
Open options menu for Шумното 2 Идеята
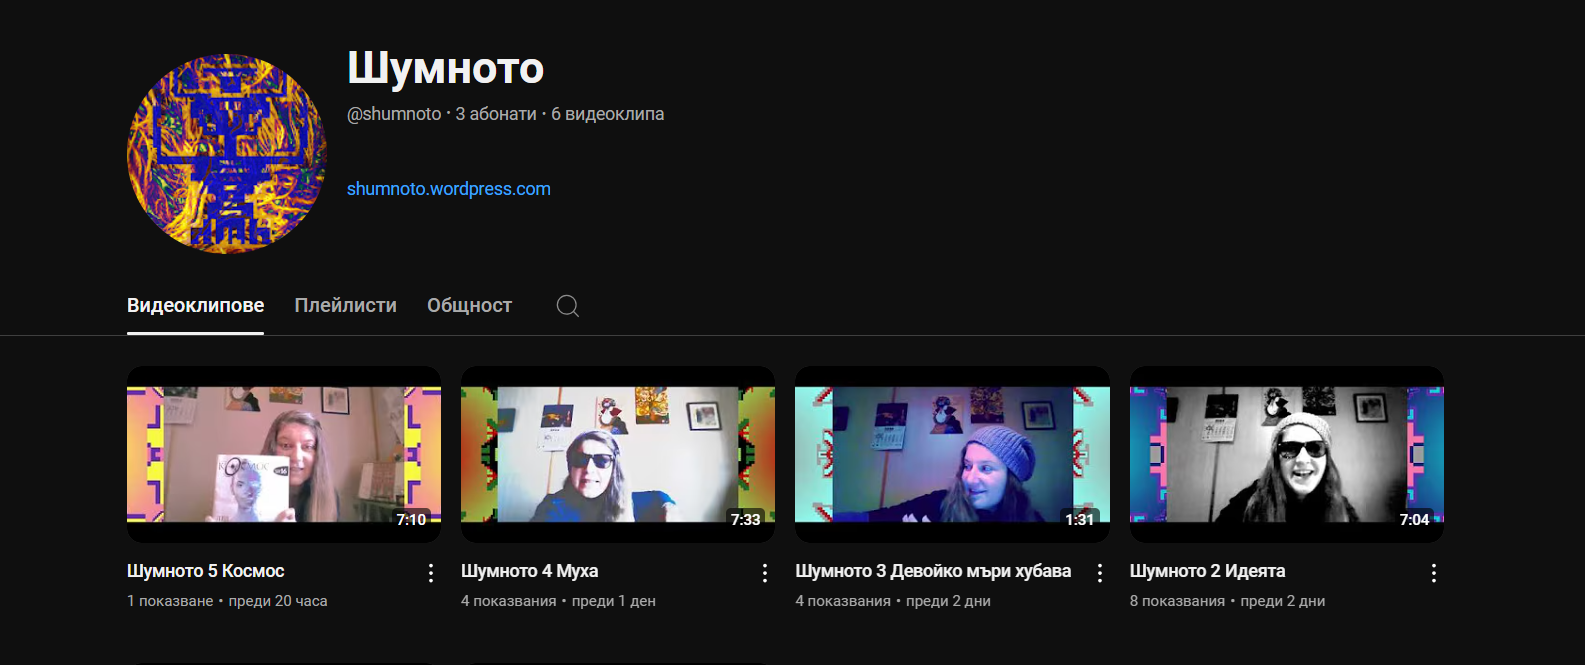tap(1434, 573)
